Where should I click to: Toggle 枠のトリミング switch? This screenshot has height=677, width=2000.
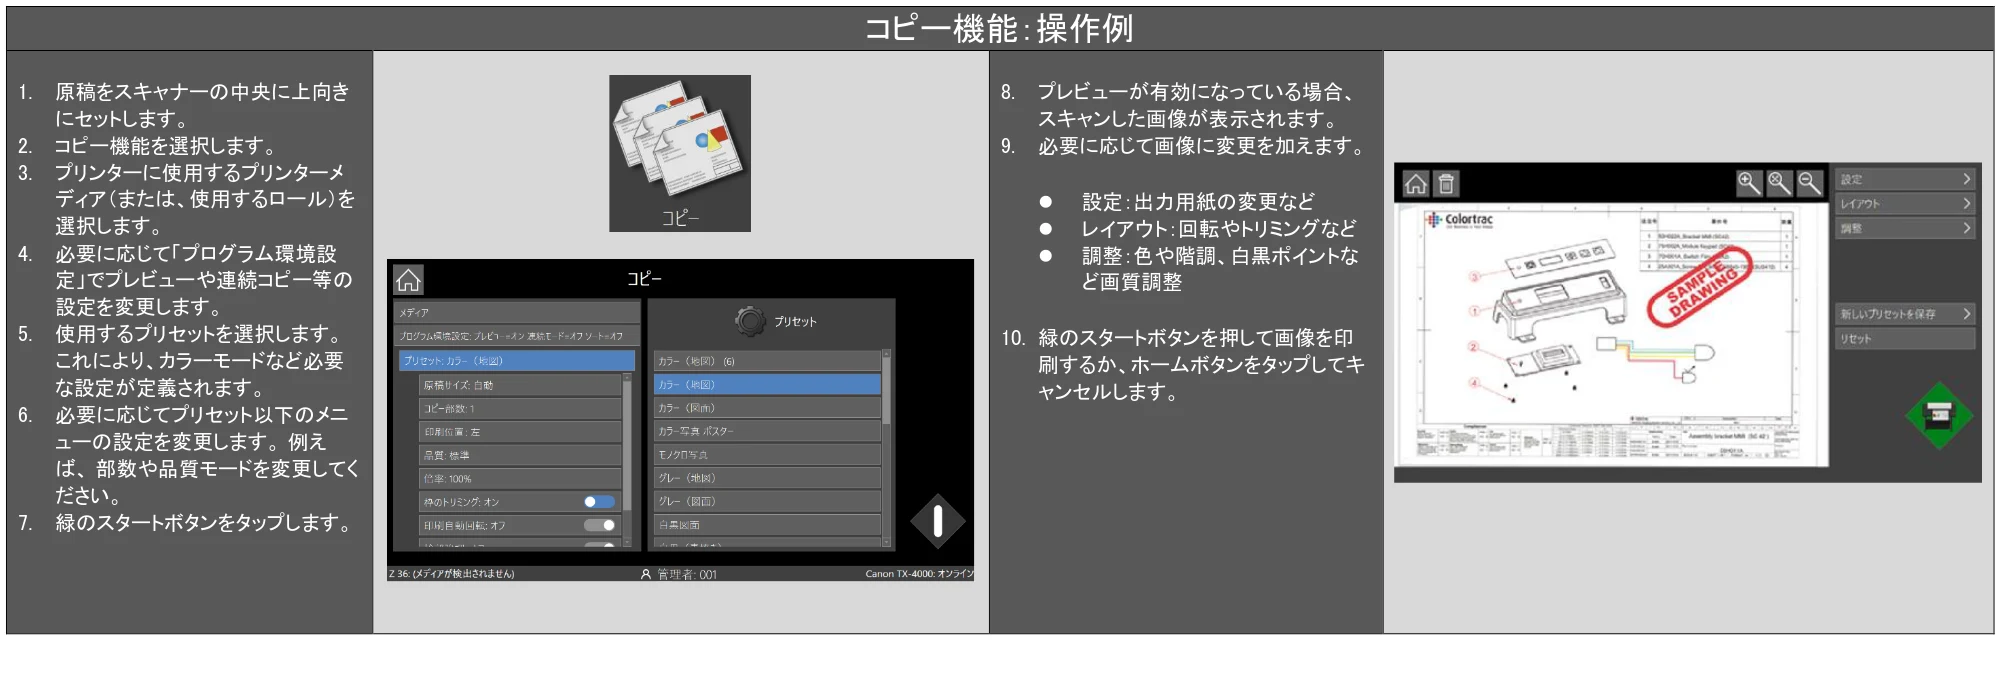pyautogui.click(x=599, y=502)
